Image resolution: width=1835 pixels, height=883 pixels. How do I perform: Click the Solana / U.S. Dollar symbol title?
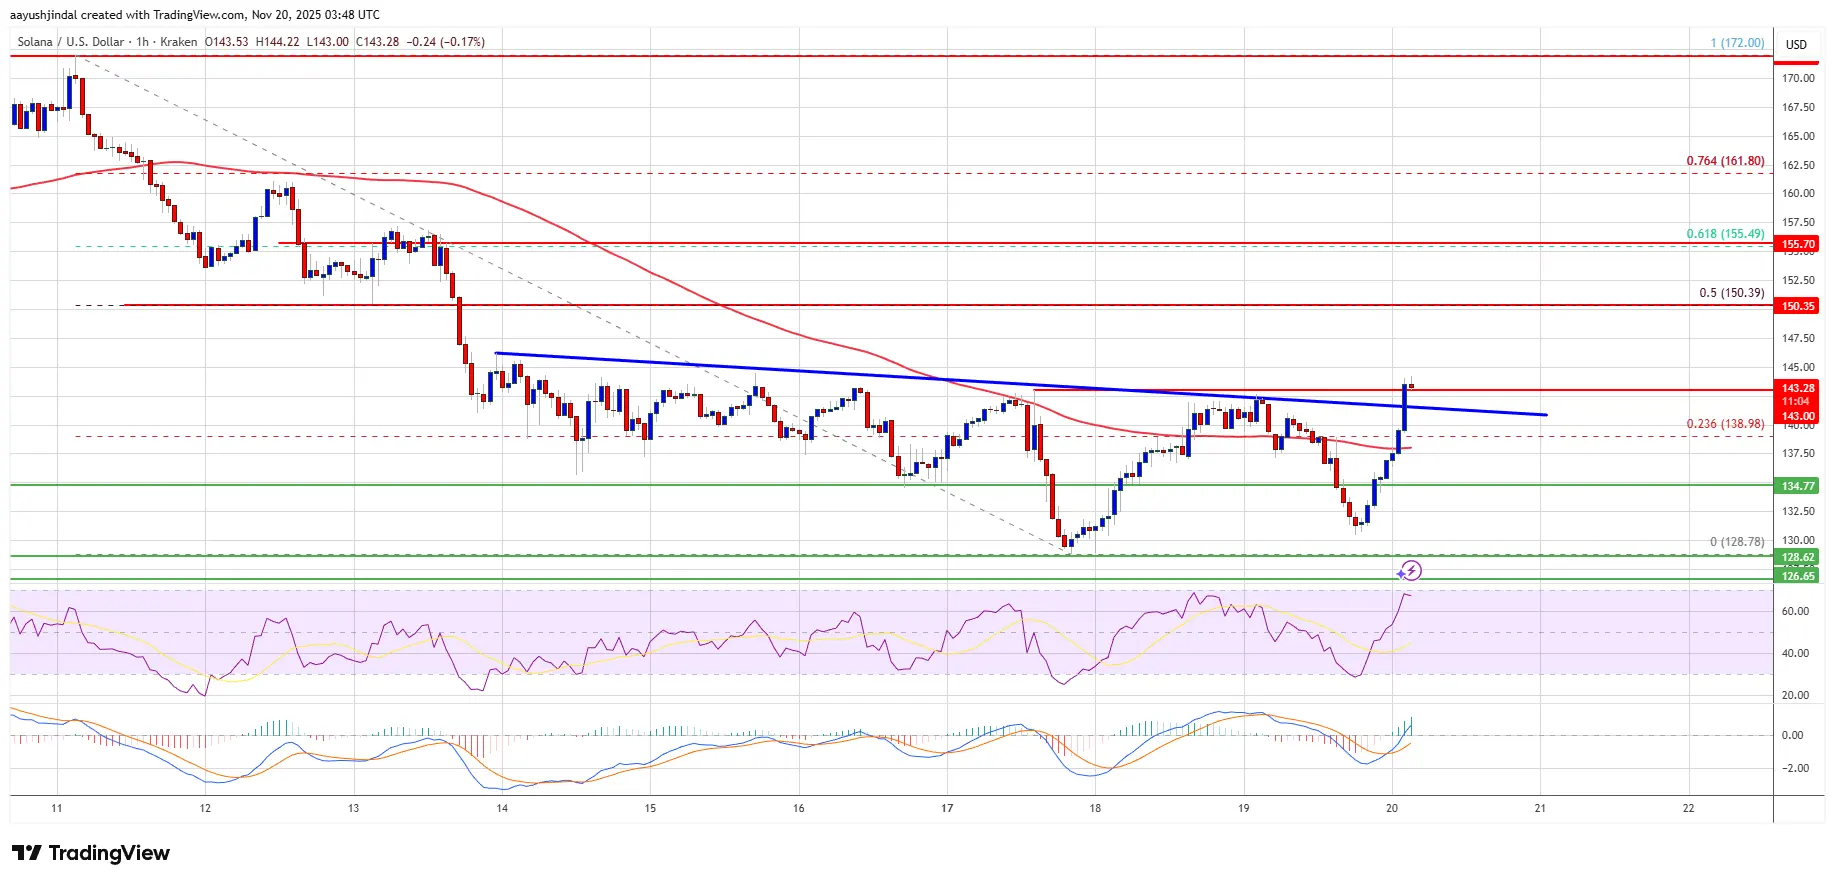pos(70,42)
